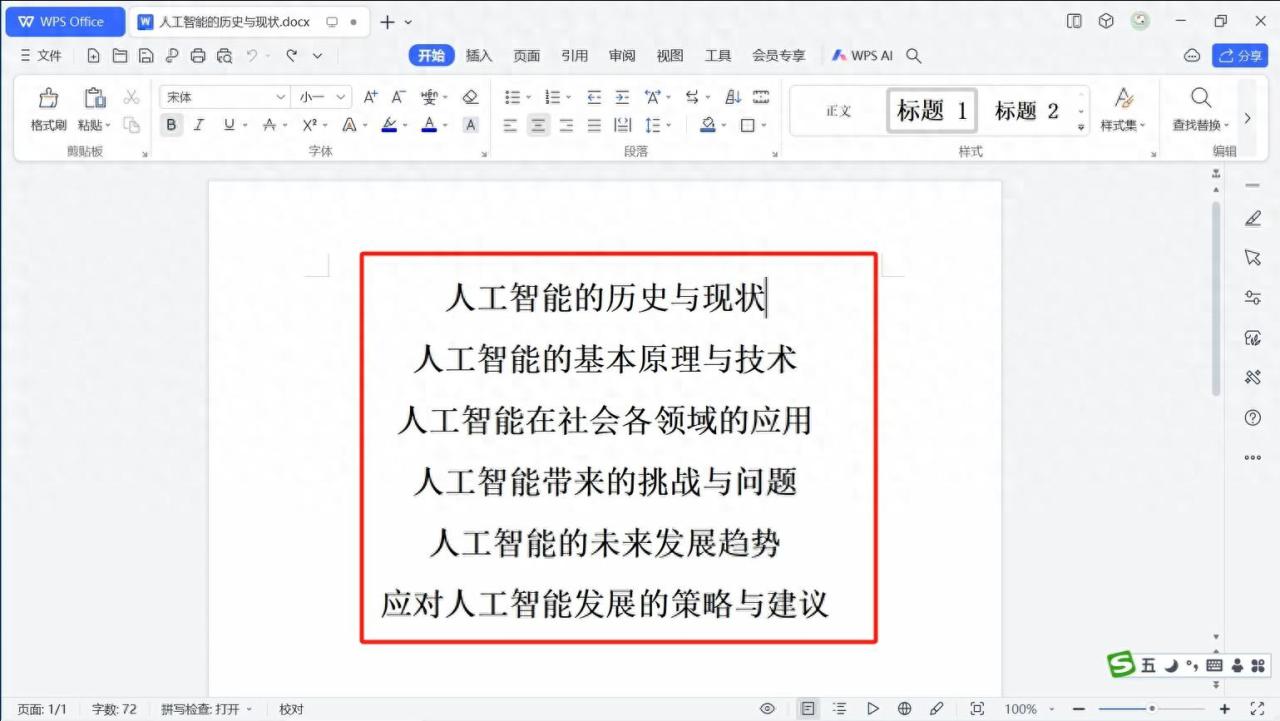The width and height of the screenshot is (1280, 721).
Task: Click the cloud sync icon beside Share
Action: [1192, 56]
